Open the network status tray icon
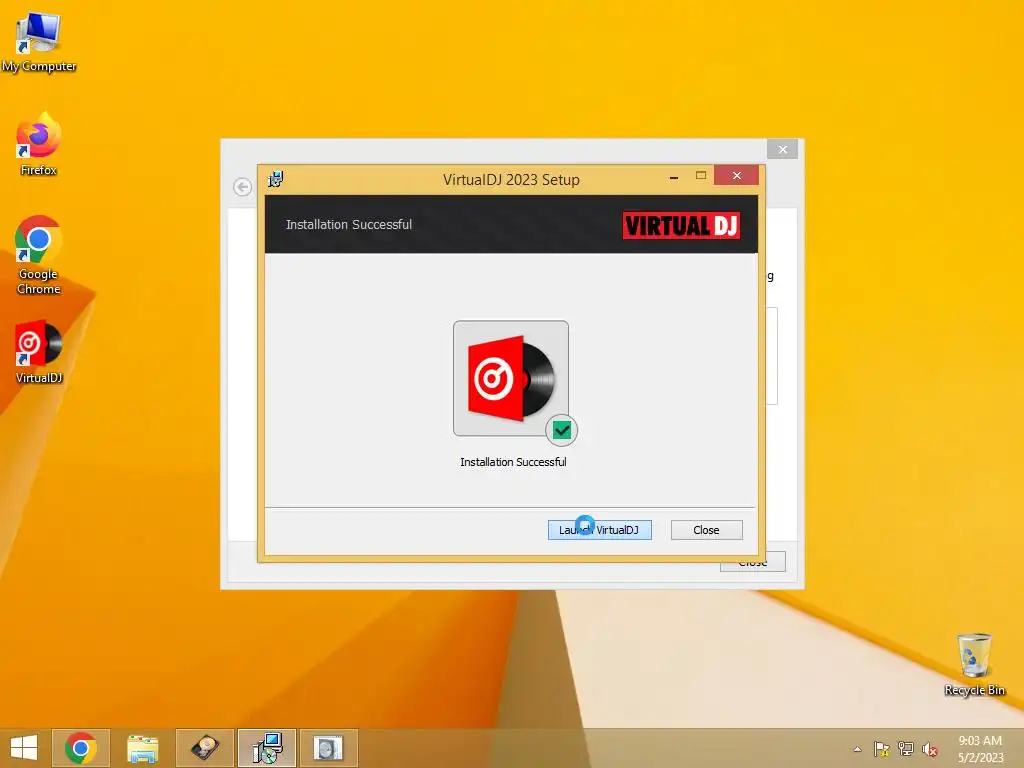1024x768 pixels. coord(905,748)
